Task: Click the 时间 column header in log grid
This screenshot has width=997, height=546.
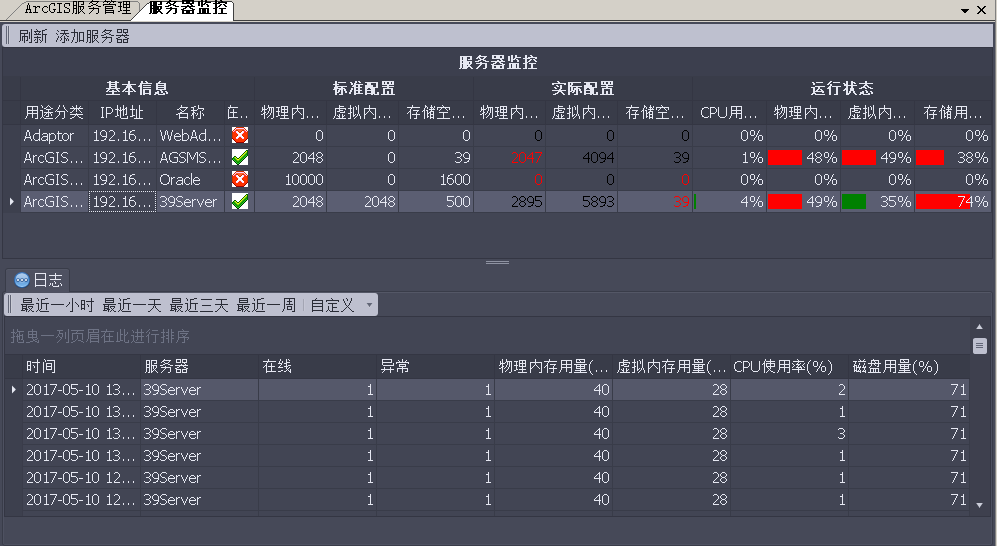Action: pyautogui.click(x=81, y=366)
